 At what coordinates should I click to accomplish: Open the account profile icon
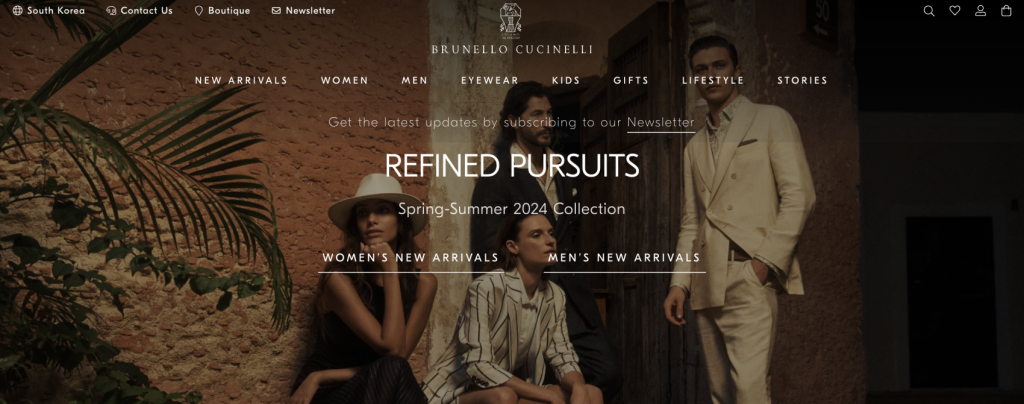point(980,10)
